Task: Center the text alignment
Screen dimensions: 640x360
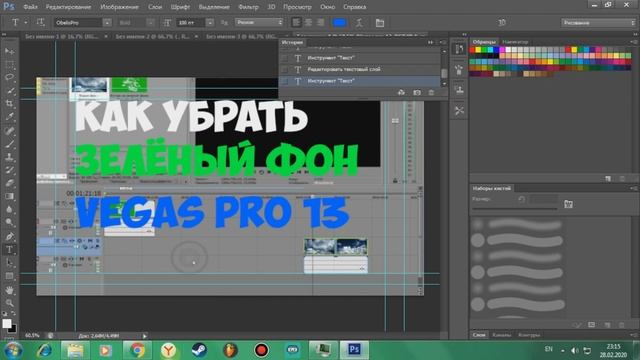Action: pyautogui.click(x=309, y=23)
